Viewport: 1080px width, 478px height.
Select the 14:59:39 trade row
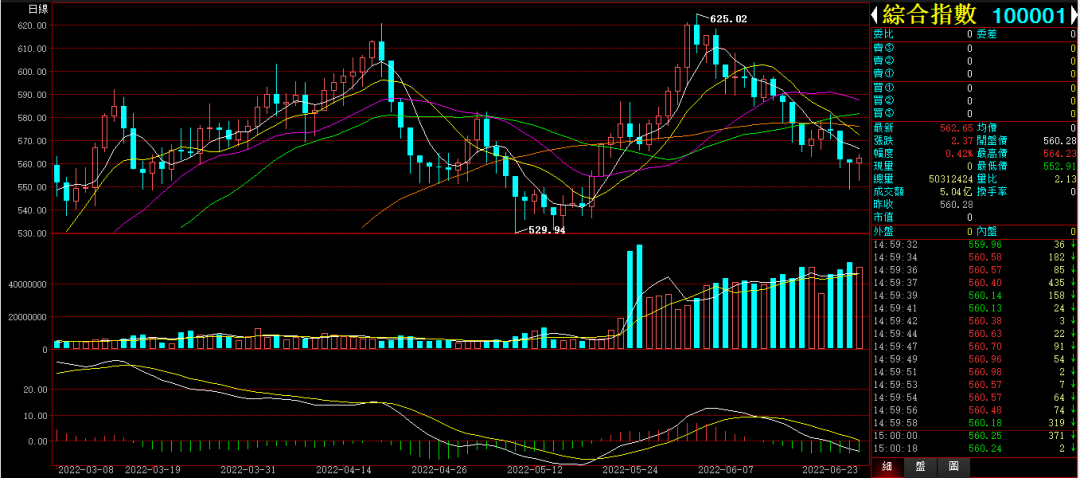[x=975, y=295]
